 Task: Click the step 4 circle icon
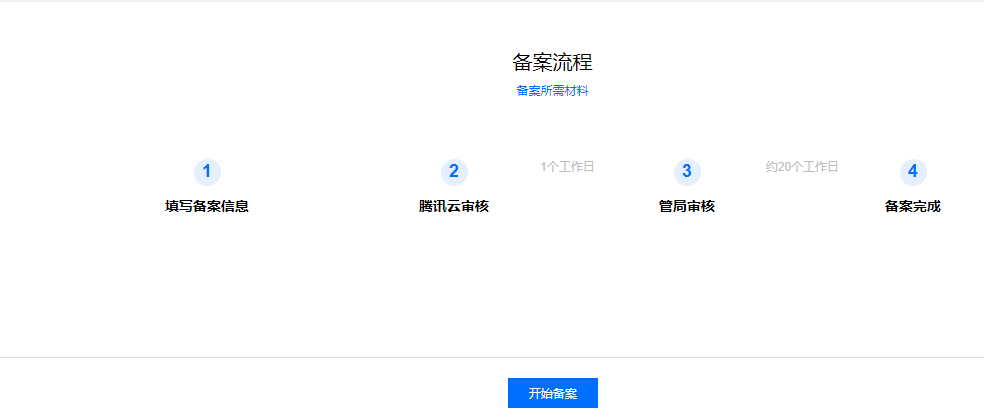(x=913, y=172)
